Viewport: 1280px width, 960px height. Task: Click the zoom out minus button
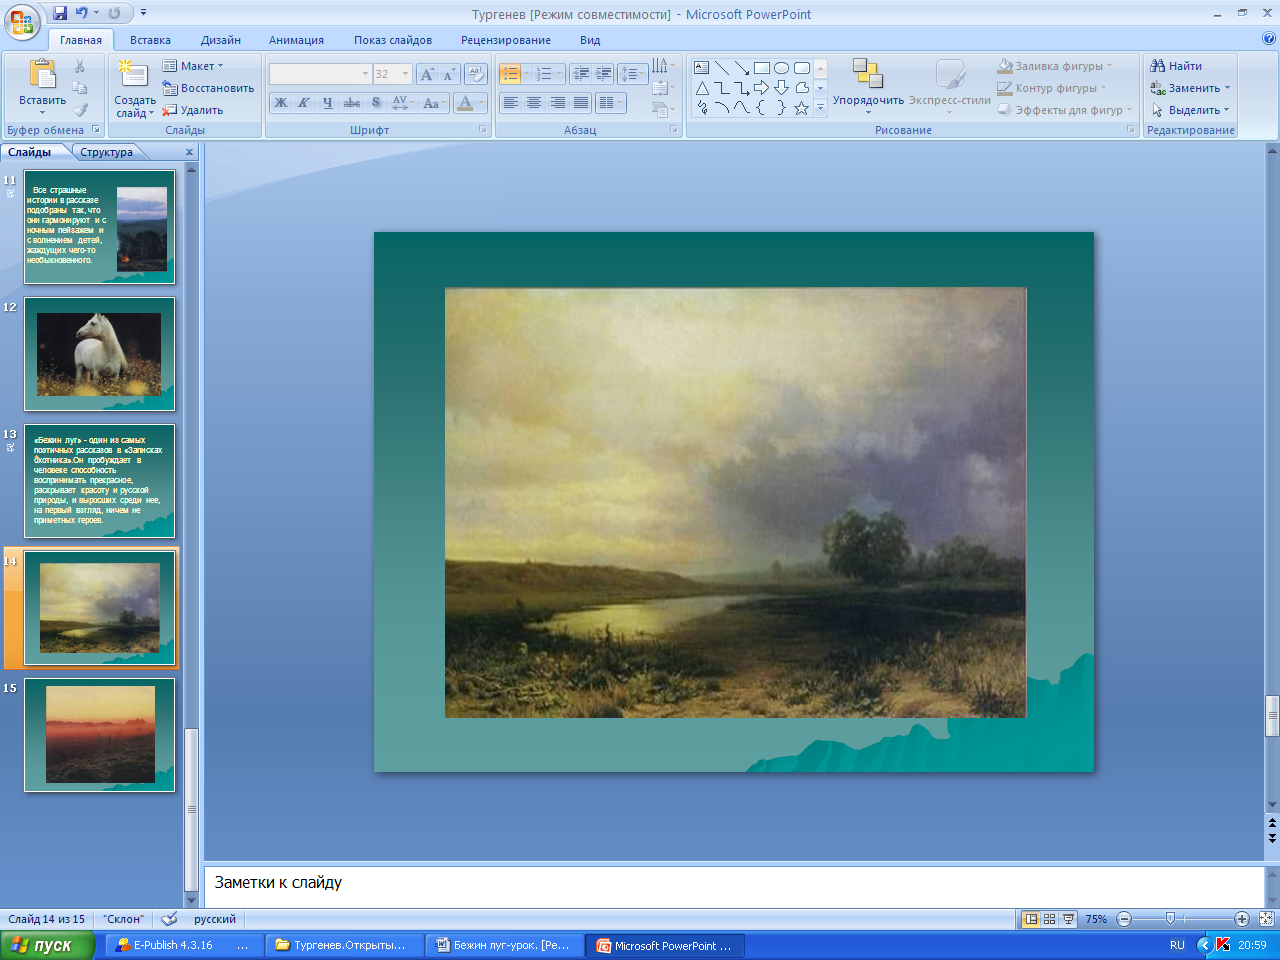[x=1124, y=919]
